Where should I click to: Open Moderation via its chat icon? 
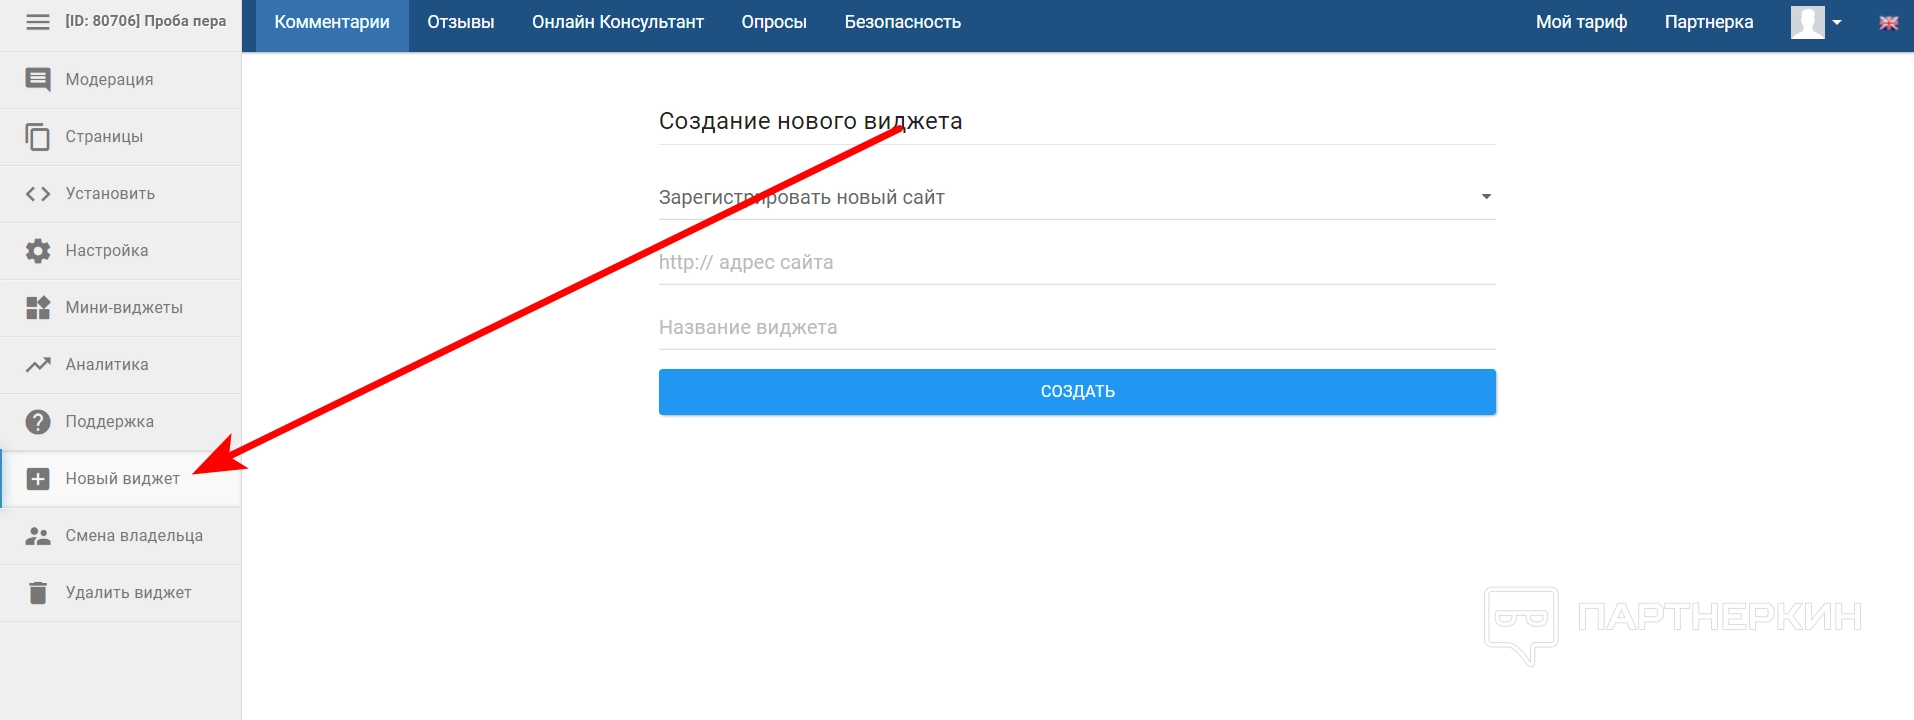click(38, 80)
